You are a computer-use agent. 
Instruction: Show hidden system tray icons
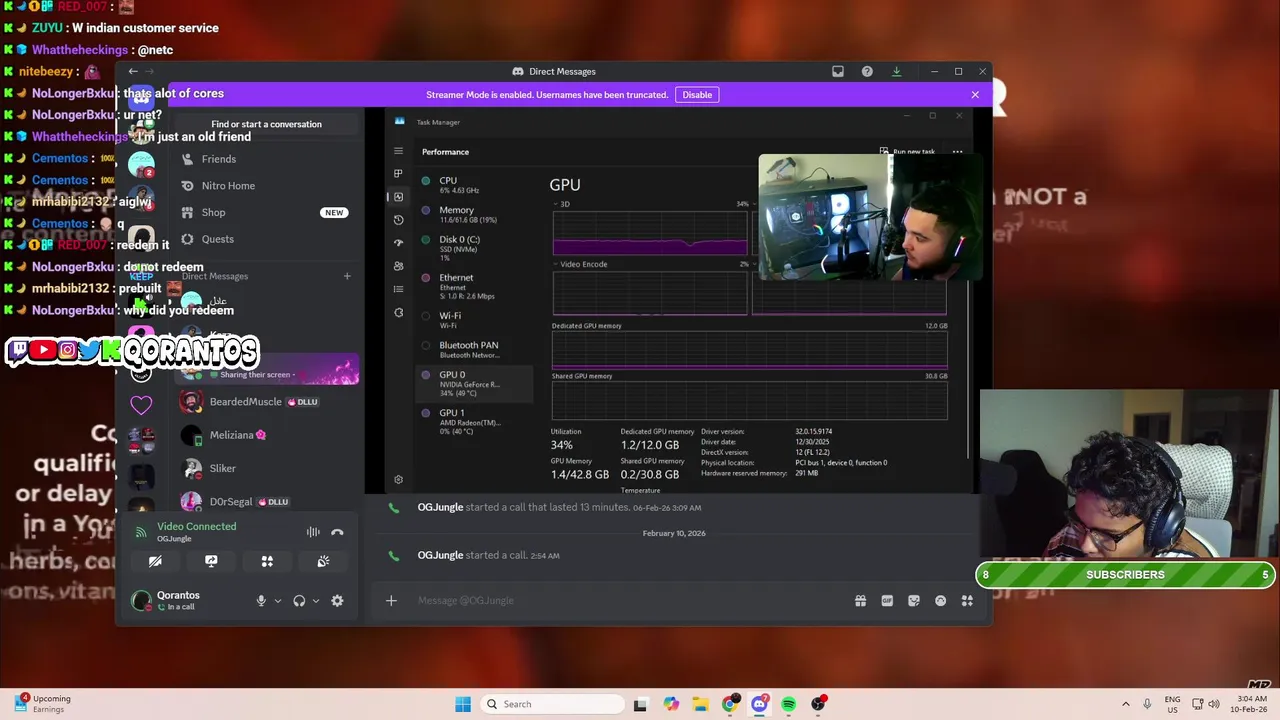tap(1125, 704)
